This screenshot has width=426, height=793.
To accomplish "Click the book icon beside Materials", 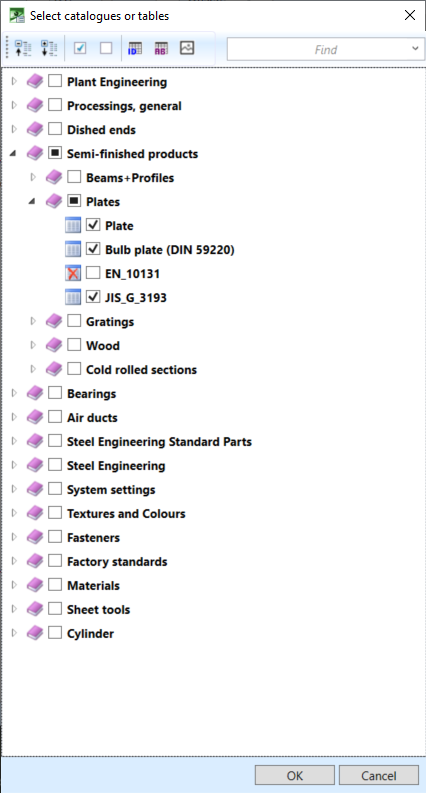I will tap(35, 585).
